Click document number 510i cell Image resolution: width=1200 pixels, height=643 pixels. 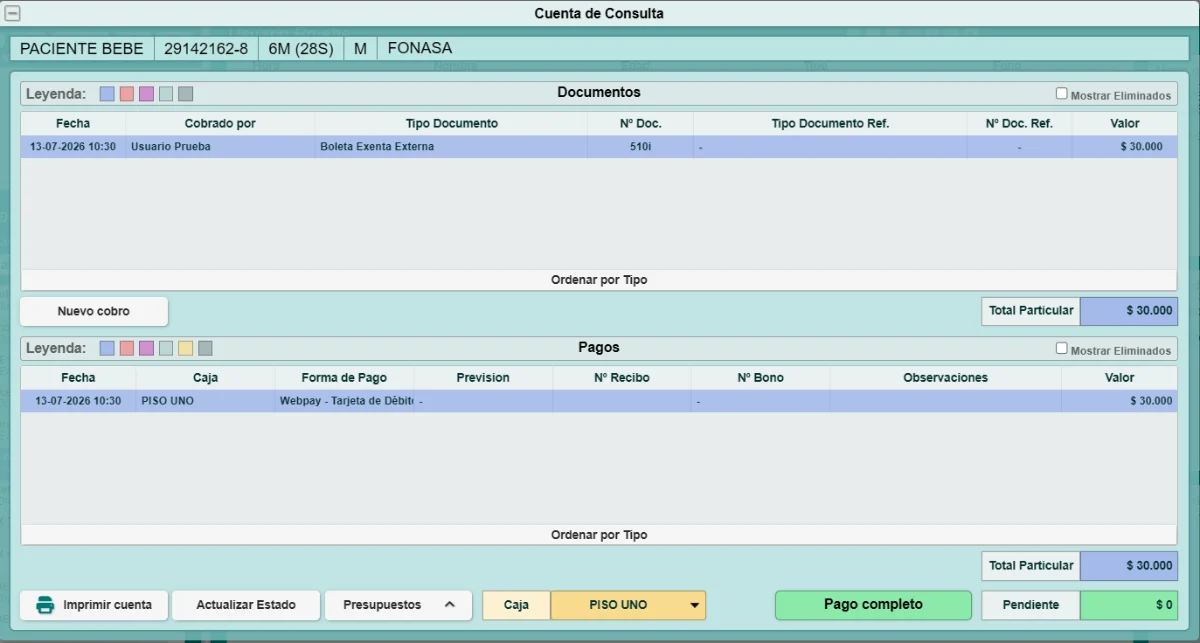click(640, 147)
